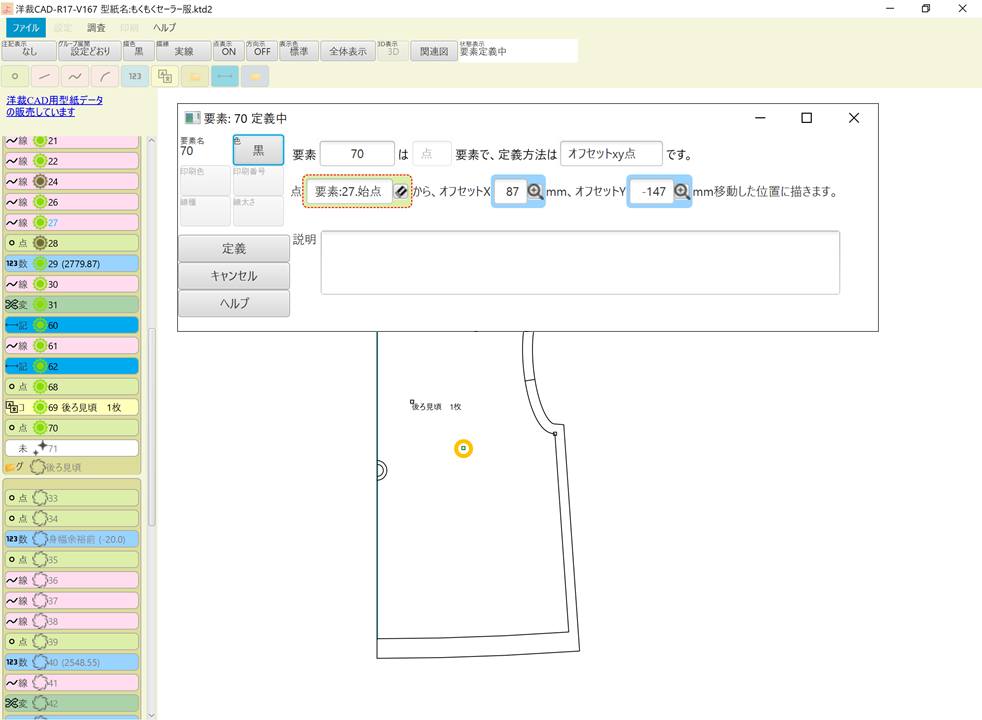Select the wavy curve line tool
982x720 pixels.
[x=74, y=76]
